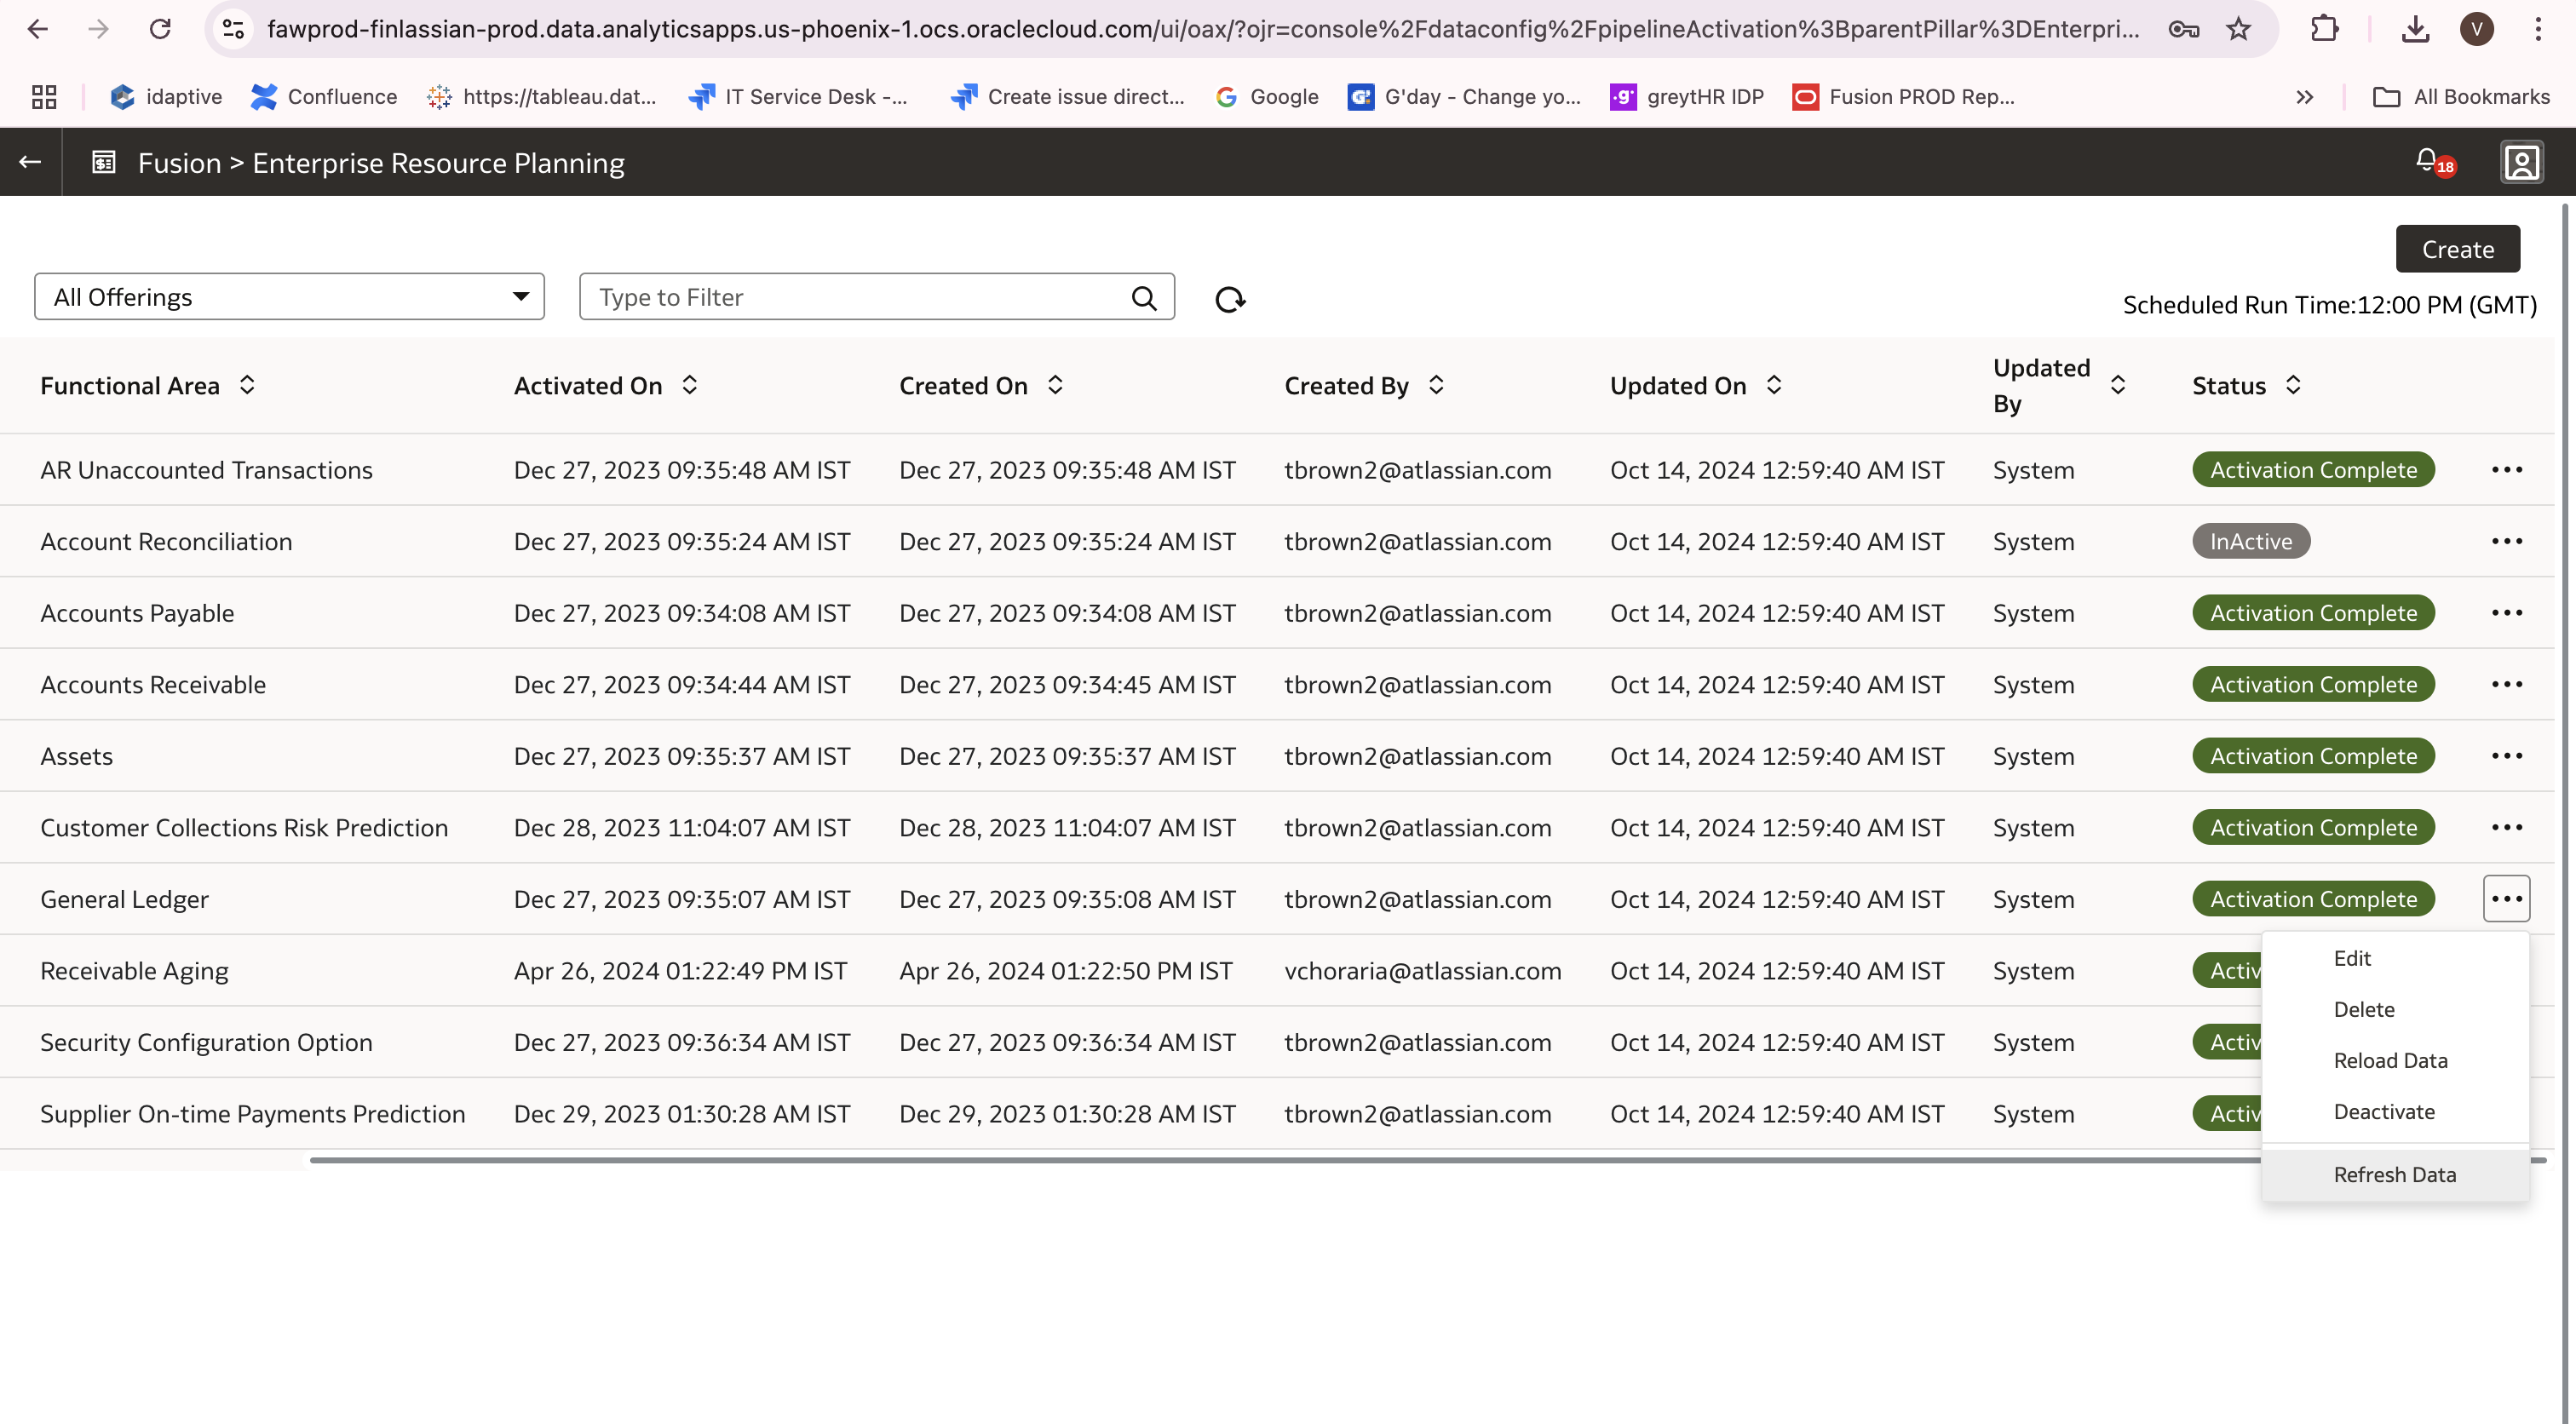Click the password key icon in address bar
Viewport: 2576px width, 1424px height.
pyautogui.click(x=2183, y=29)
